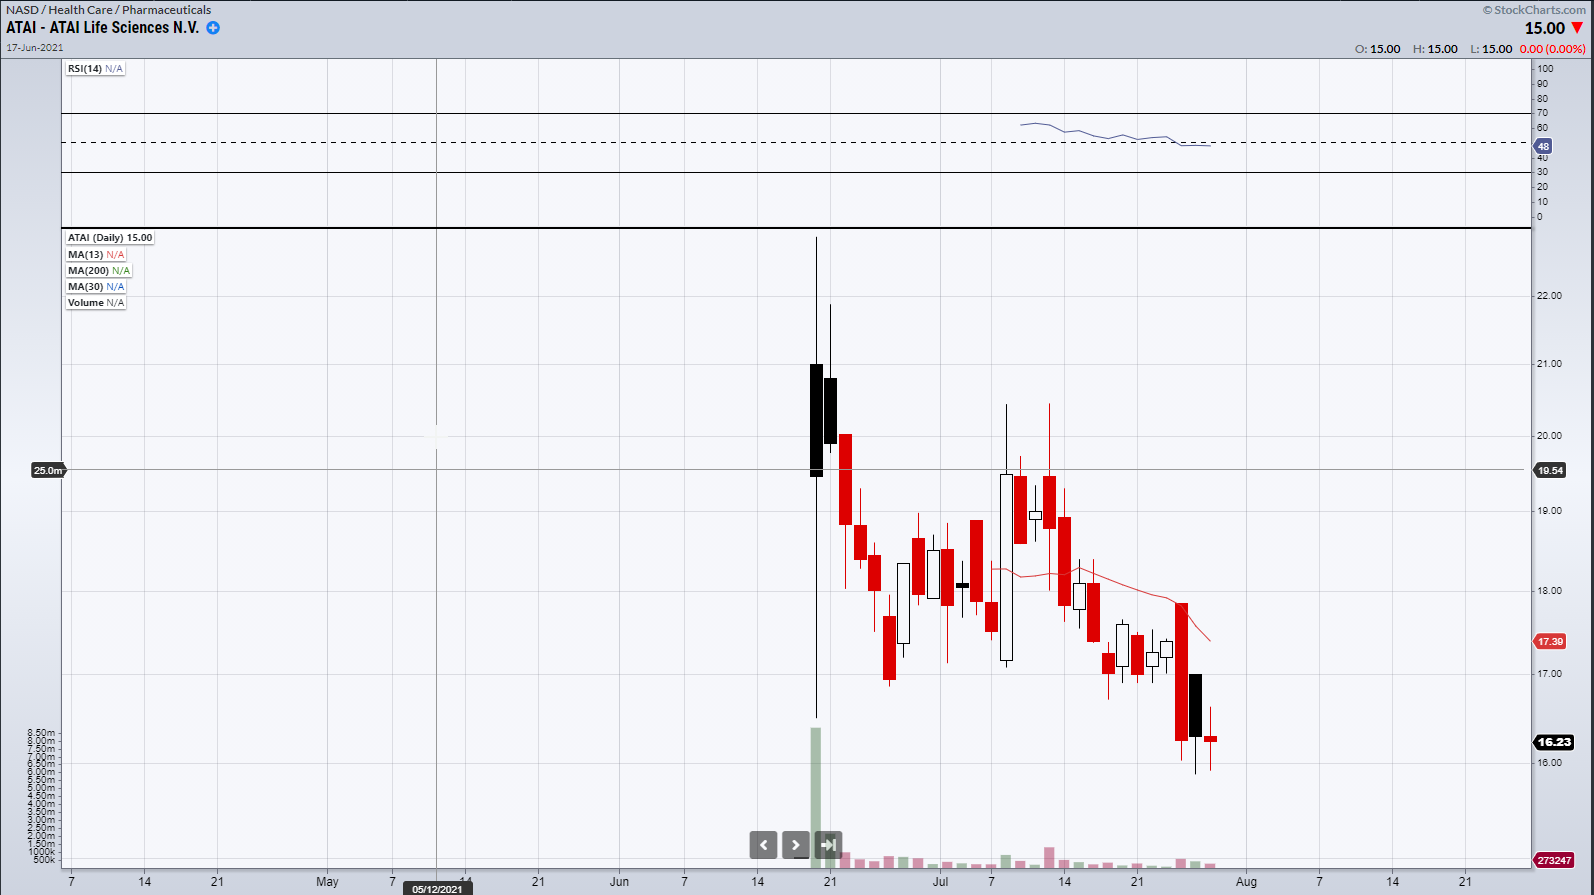
Task: Jump to latest data with skip-to-end button
Action: click(829, 845)
